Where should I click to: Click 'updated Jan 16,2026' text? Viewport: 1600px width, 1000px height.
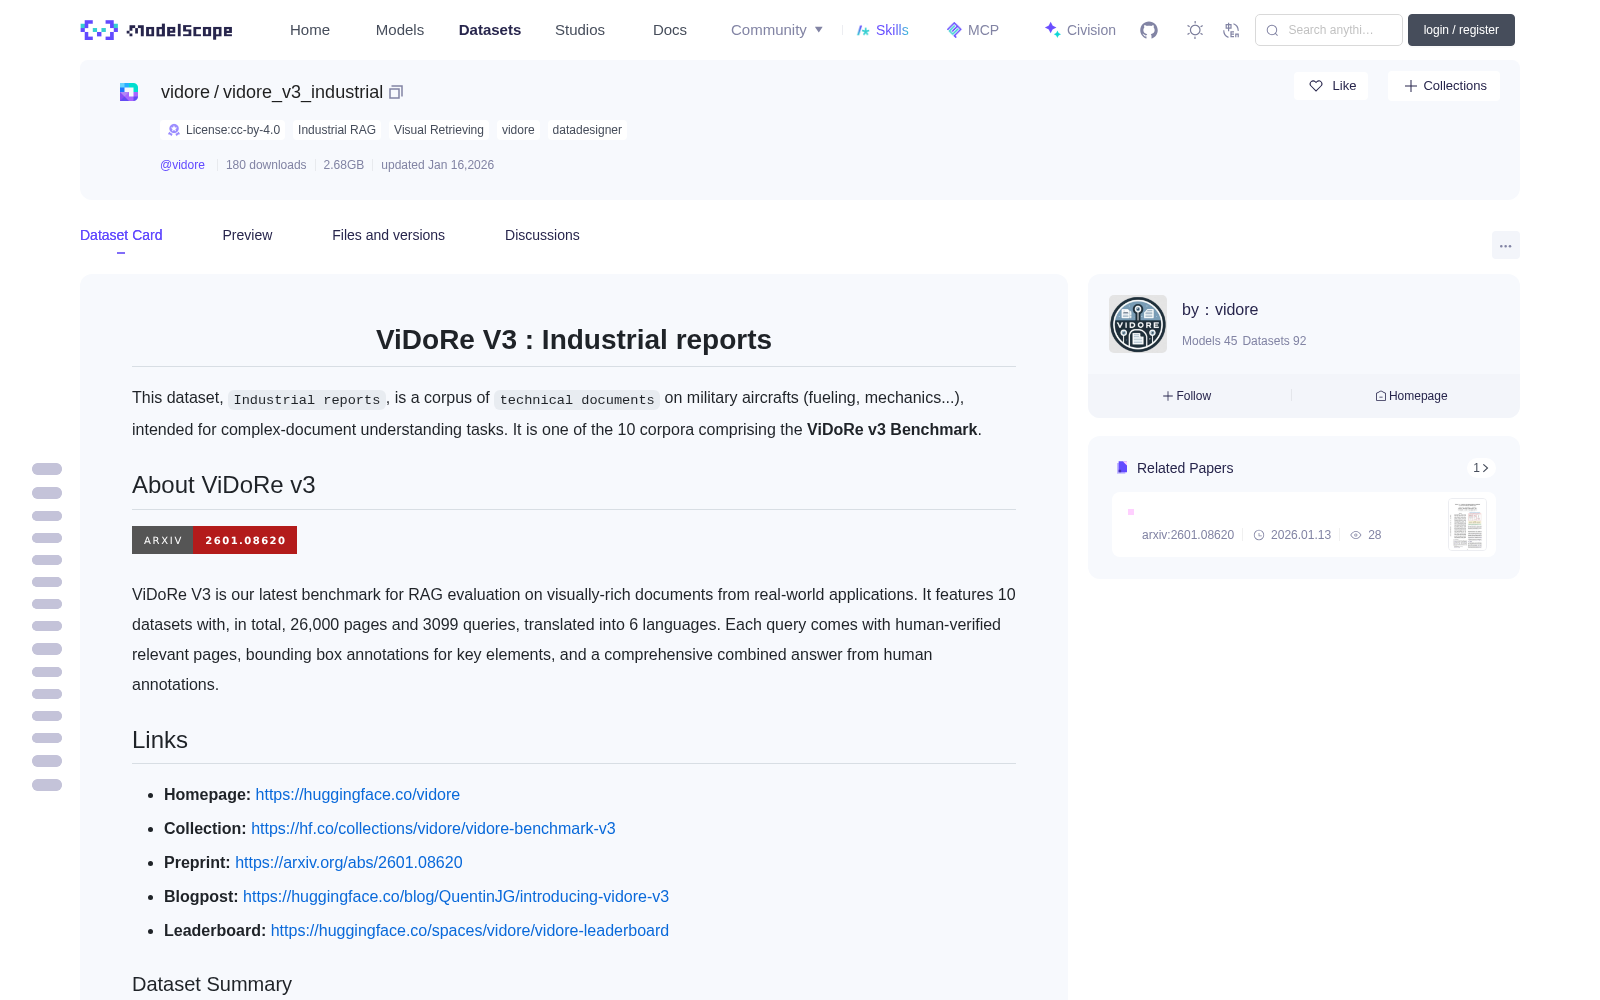click(x=437, y=165)
